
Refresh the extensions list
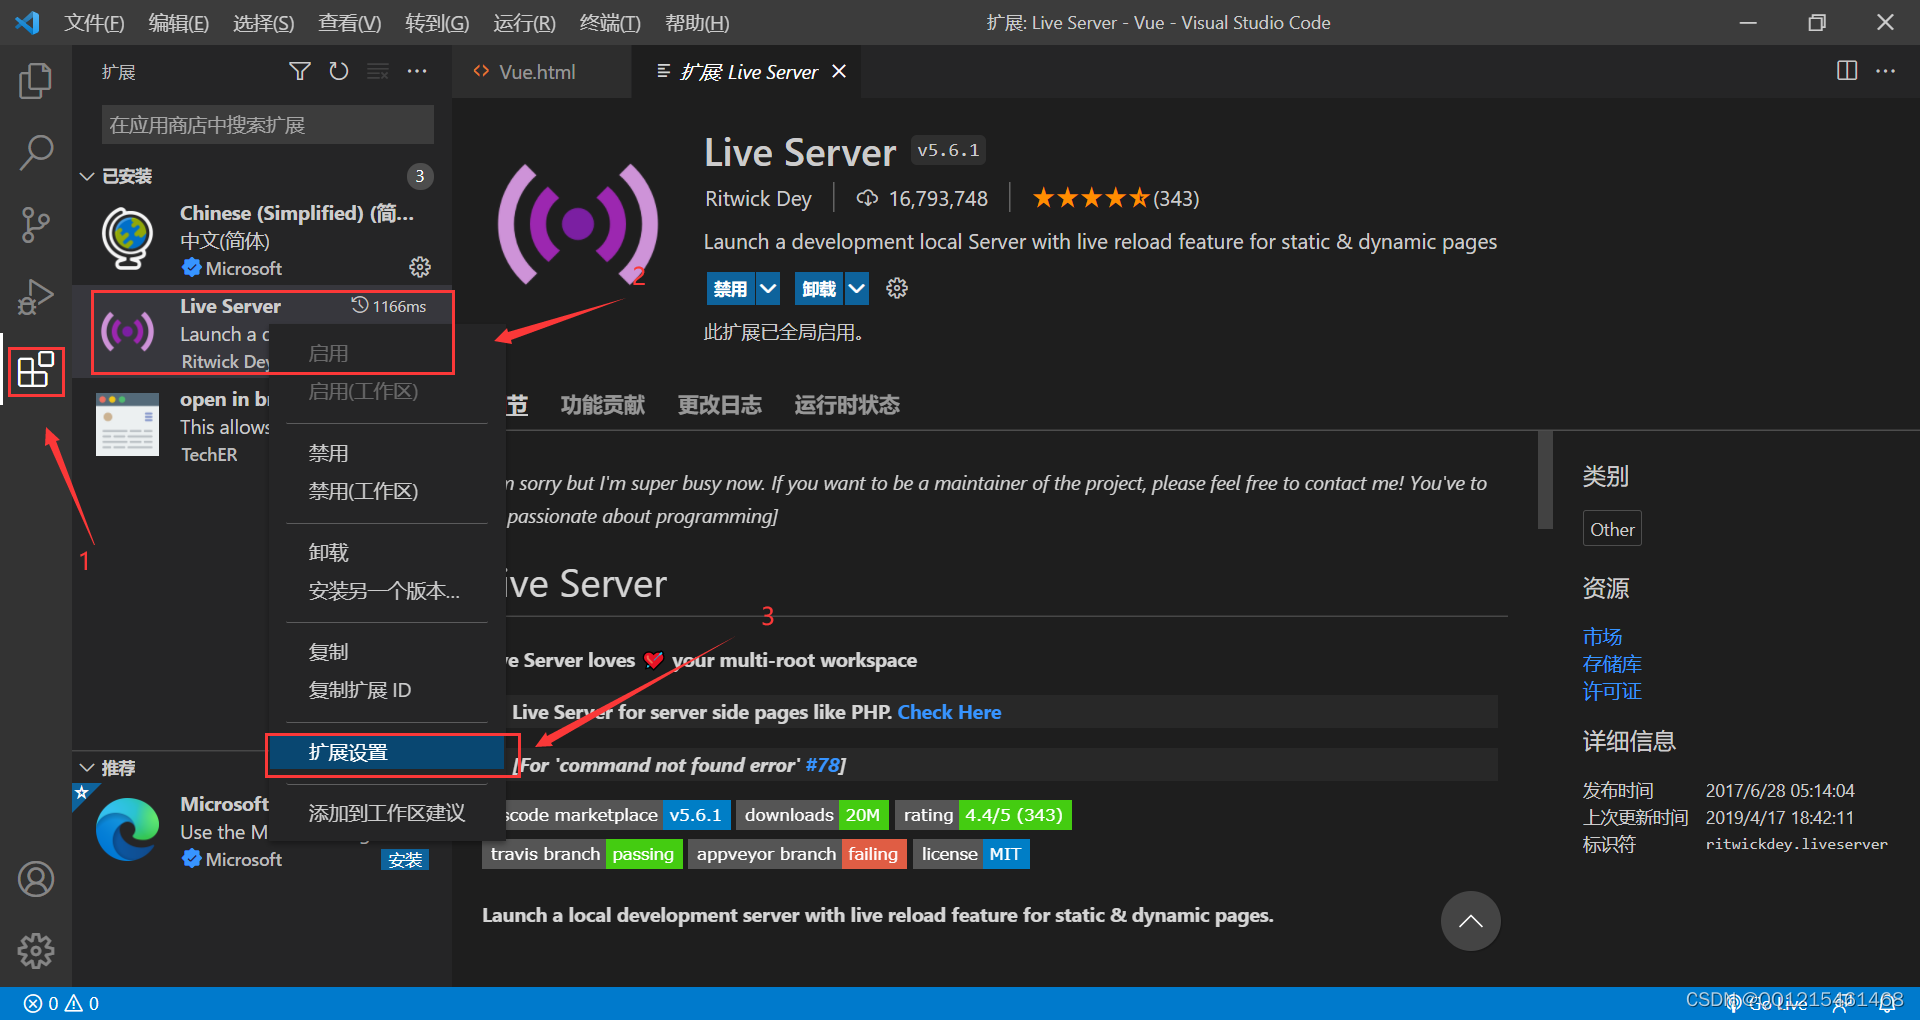tap(339, 71)
